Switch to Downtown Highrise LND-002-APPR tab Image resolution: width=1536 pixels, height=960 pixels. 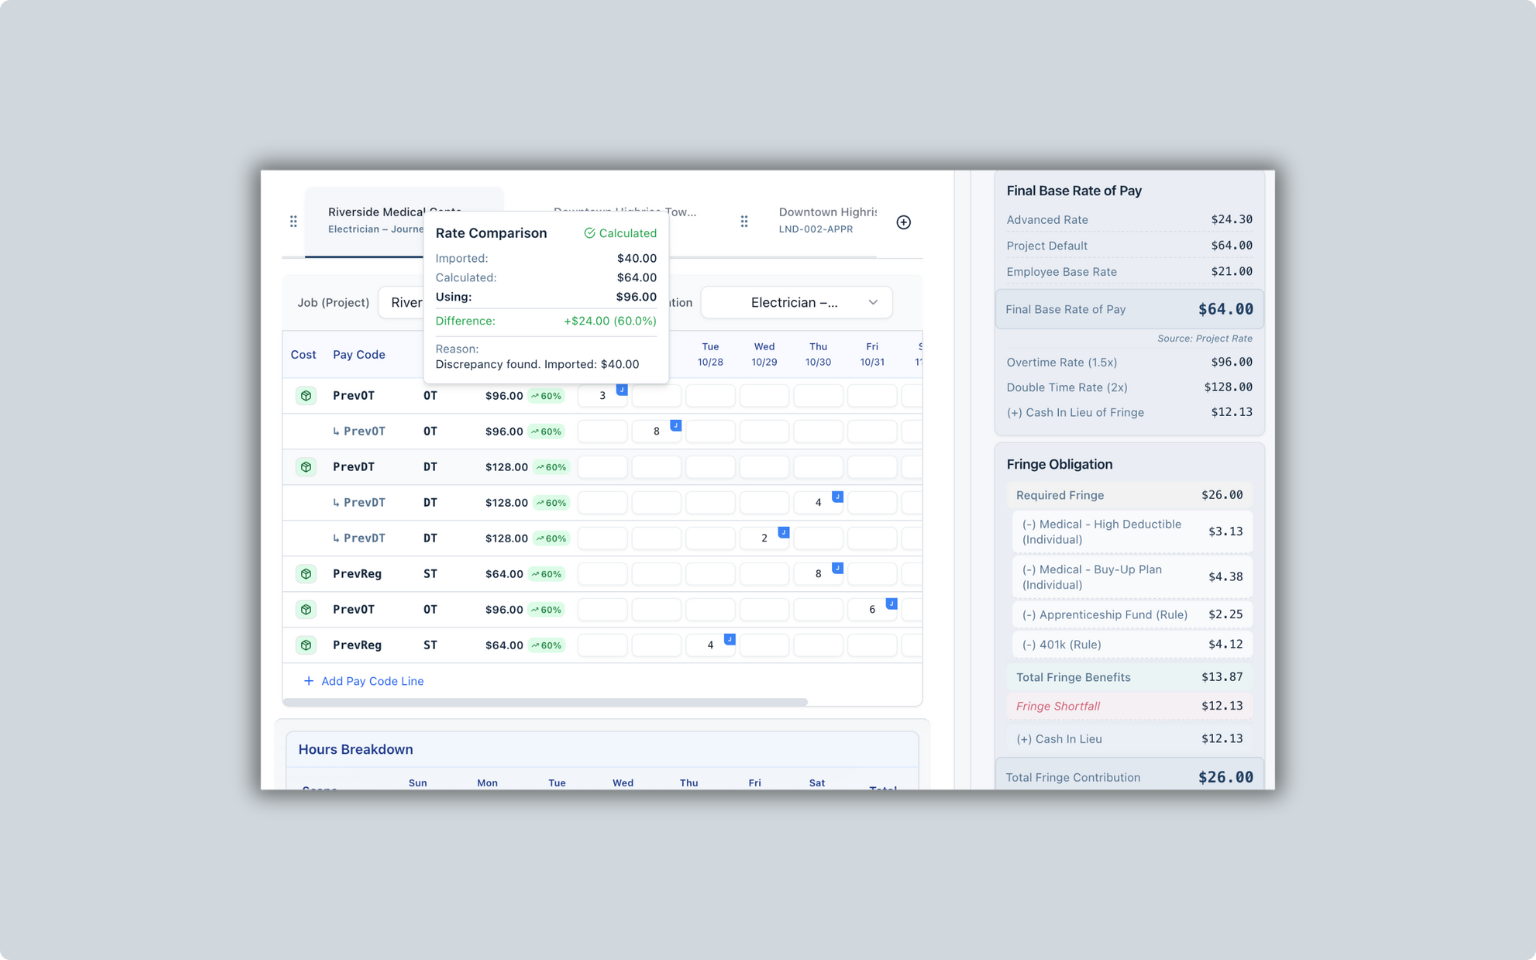coord(826,221)
